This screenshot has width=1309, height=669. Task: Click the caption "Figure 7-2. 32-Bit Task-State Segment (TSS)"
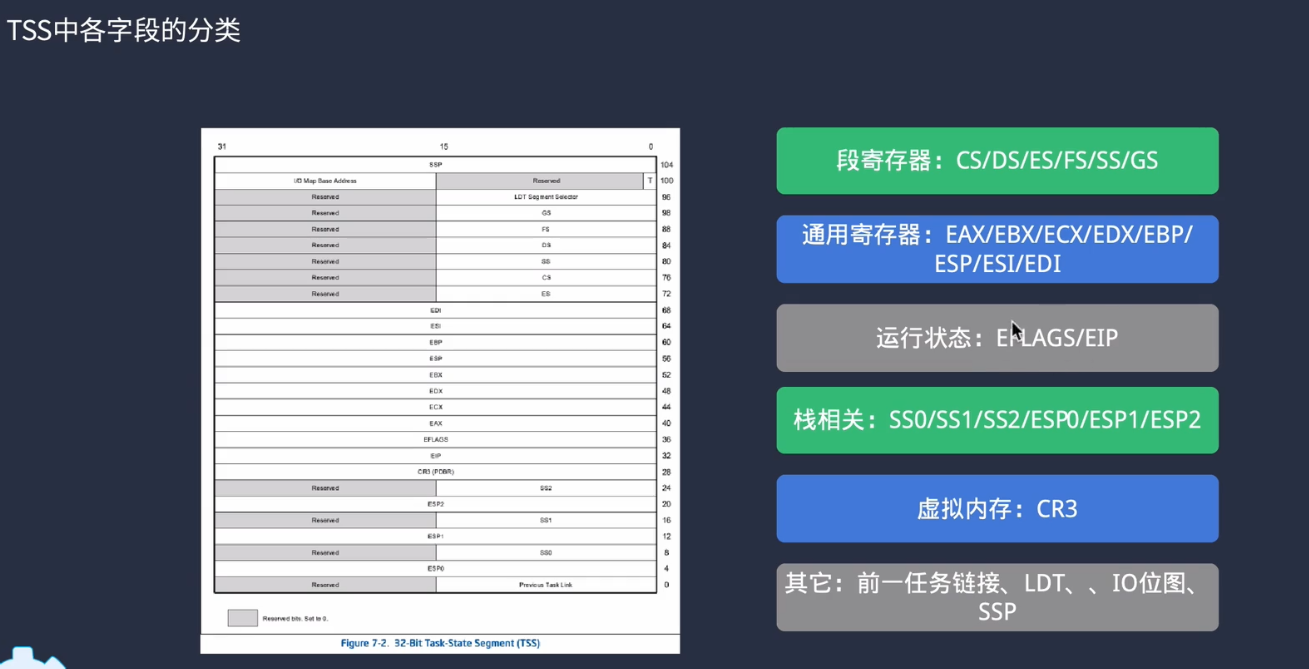pyautogui.click(x=441, y=643)
